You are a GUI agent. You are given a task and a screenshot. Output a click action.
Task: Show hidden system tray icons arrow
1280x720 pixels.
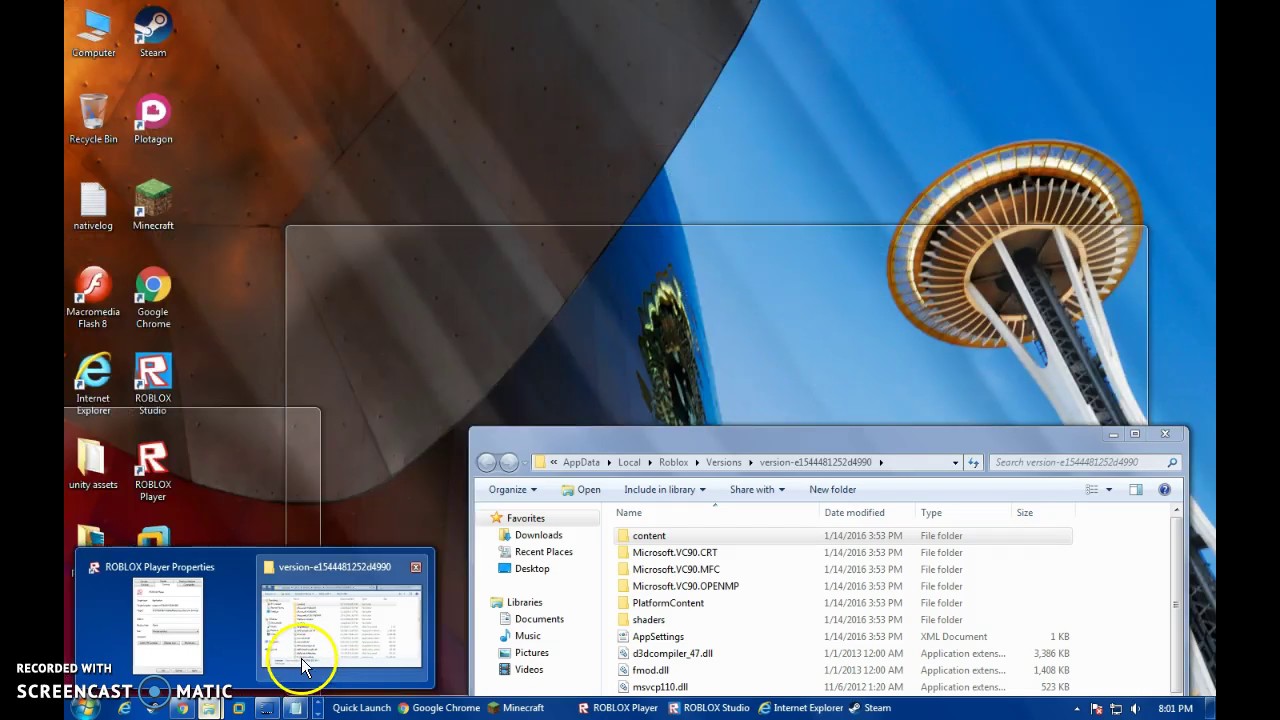1077,708
